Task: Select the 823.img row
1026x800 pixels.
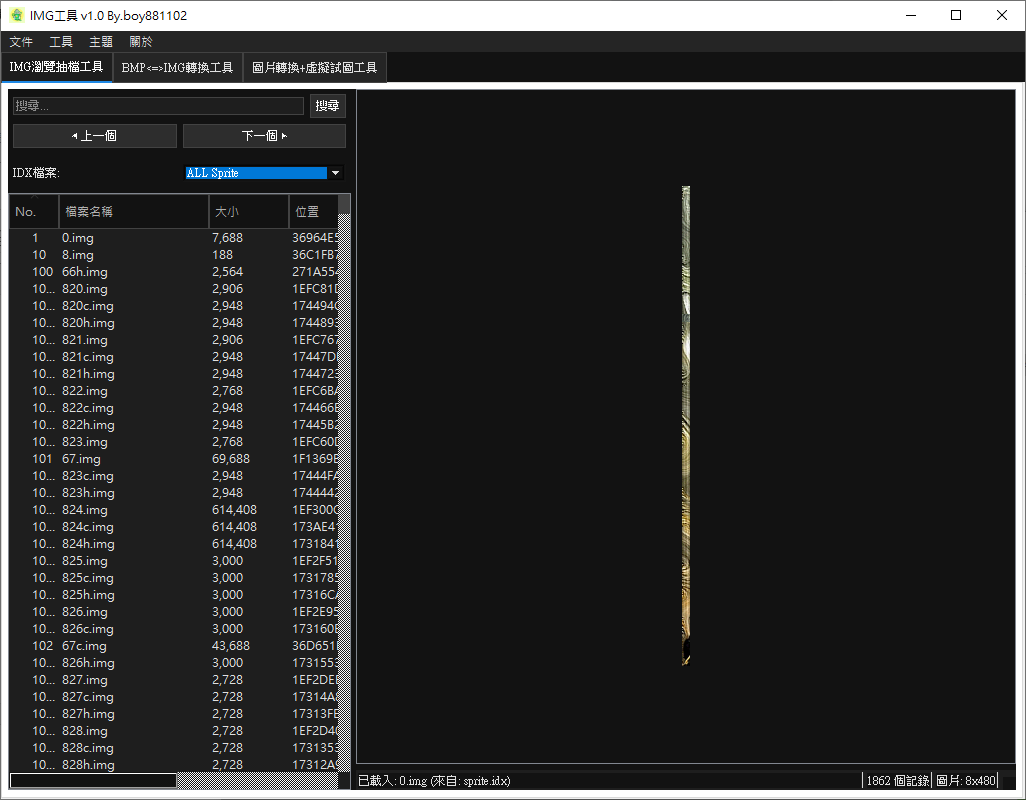Action: [175, 442]
